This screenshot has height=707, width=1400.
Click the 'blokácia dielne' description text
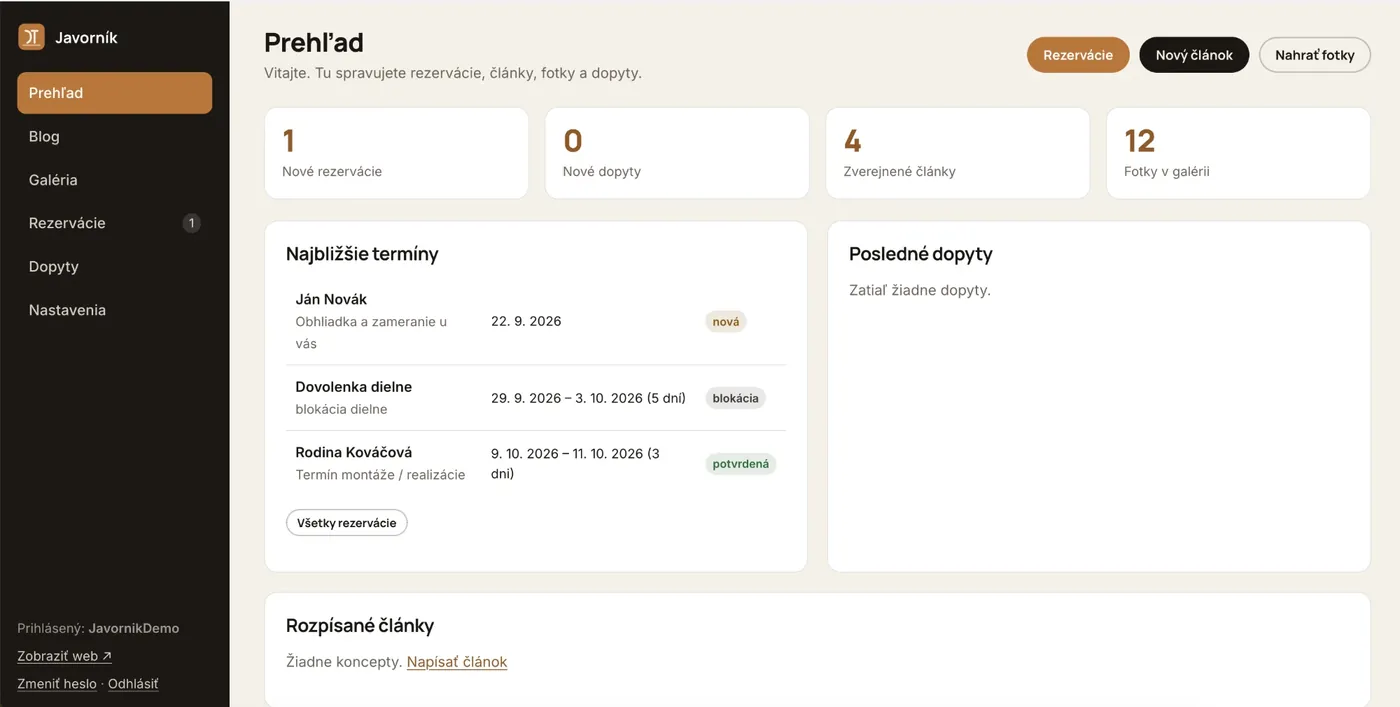pos(341,409)
